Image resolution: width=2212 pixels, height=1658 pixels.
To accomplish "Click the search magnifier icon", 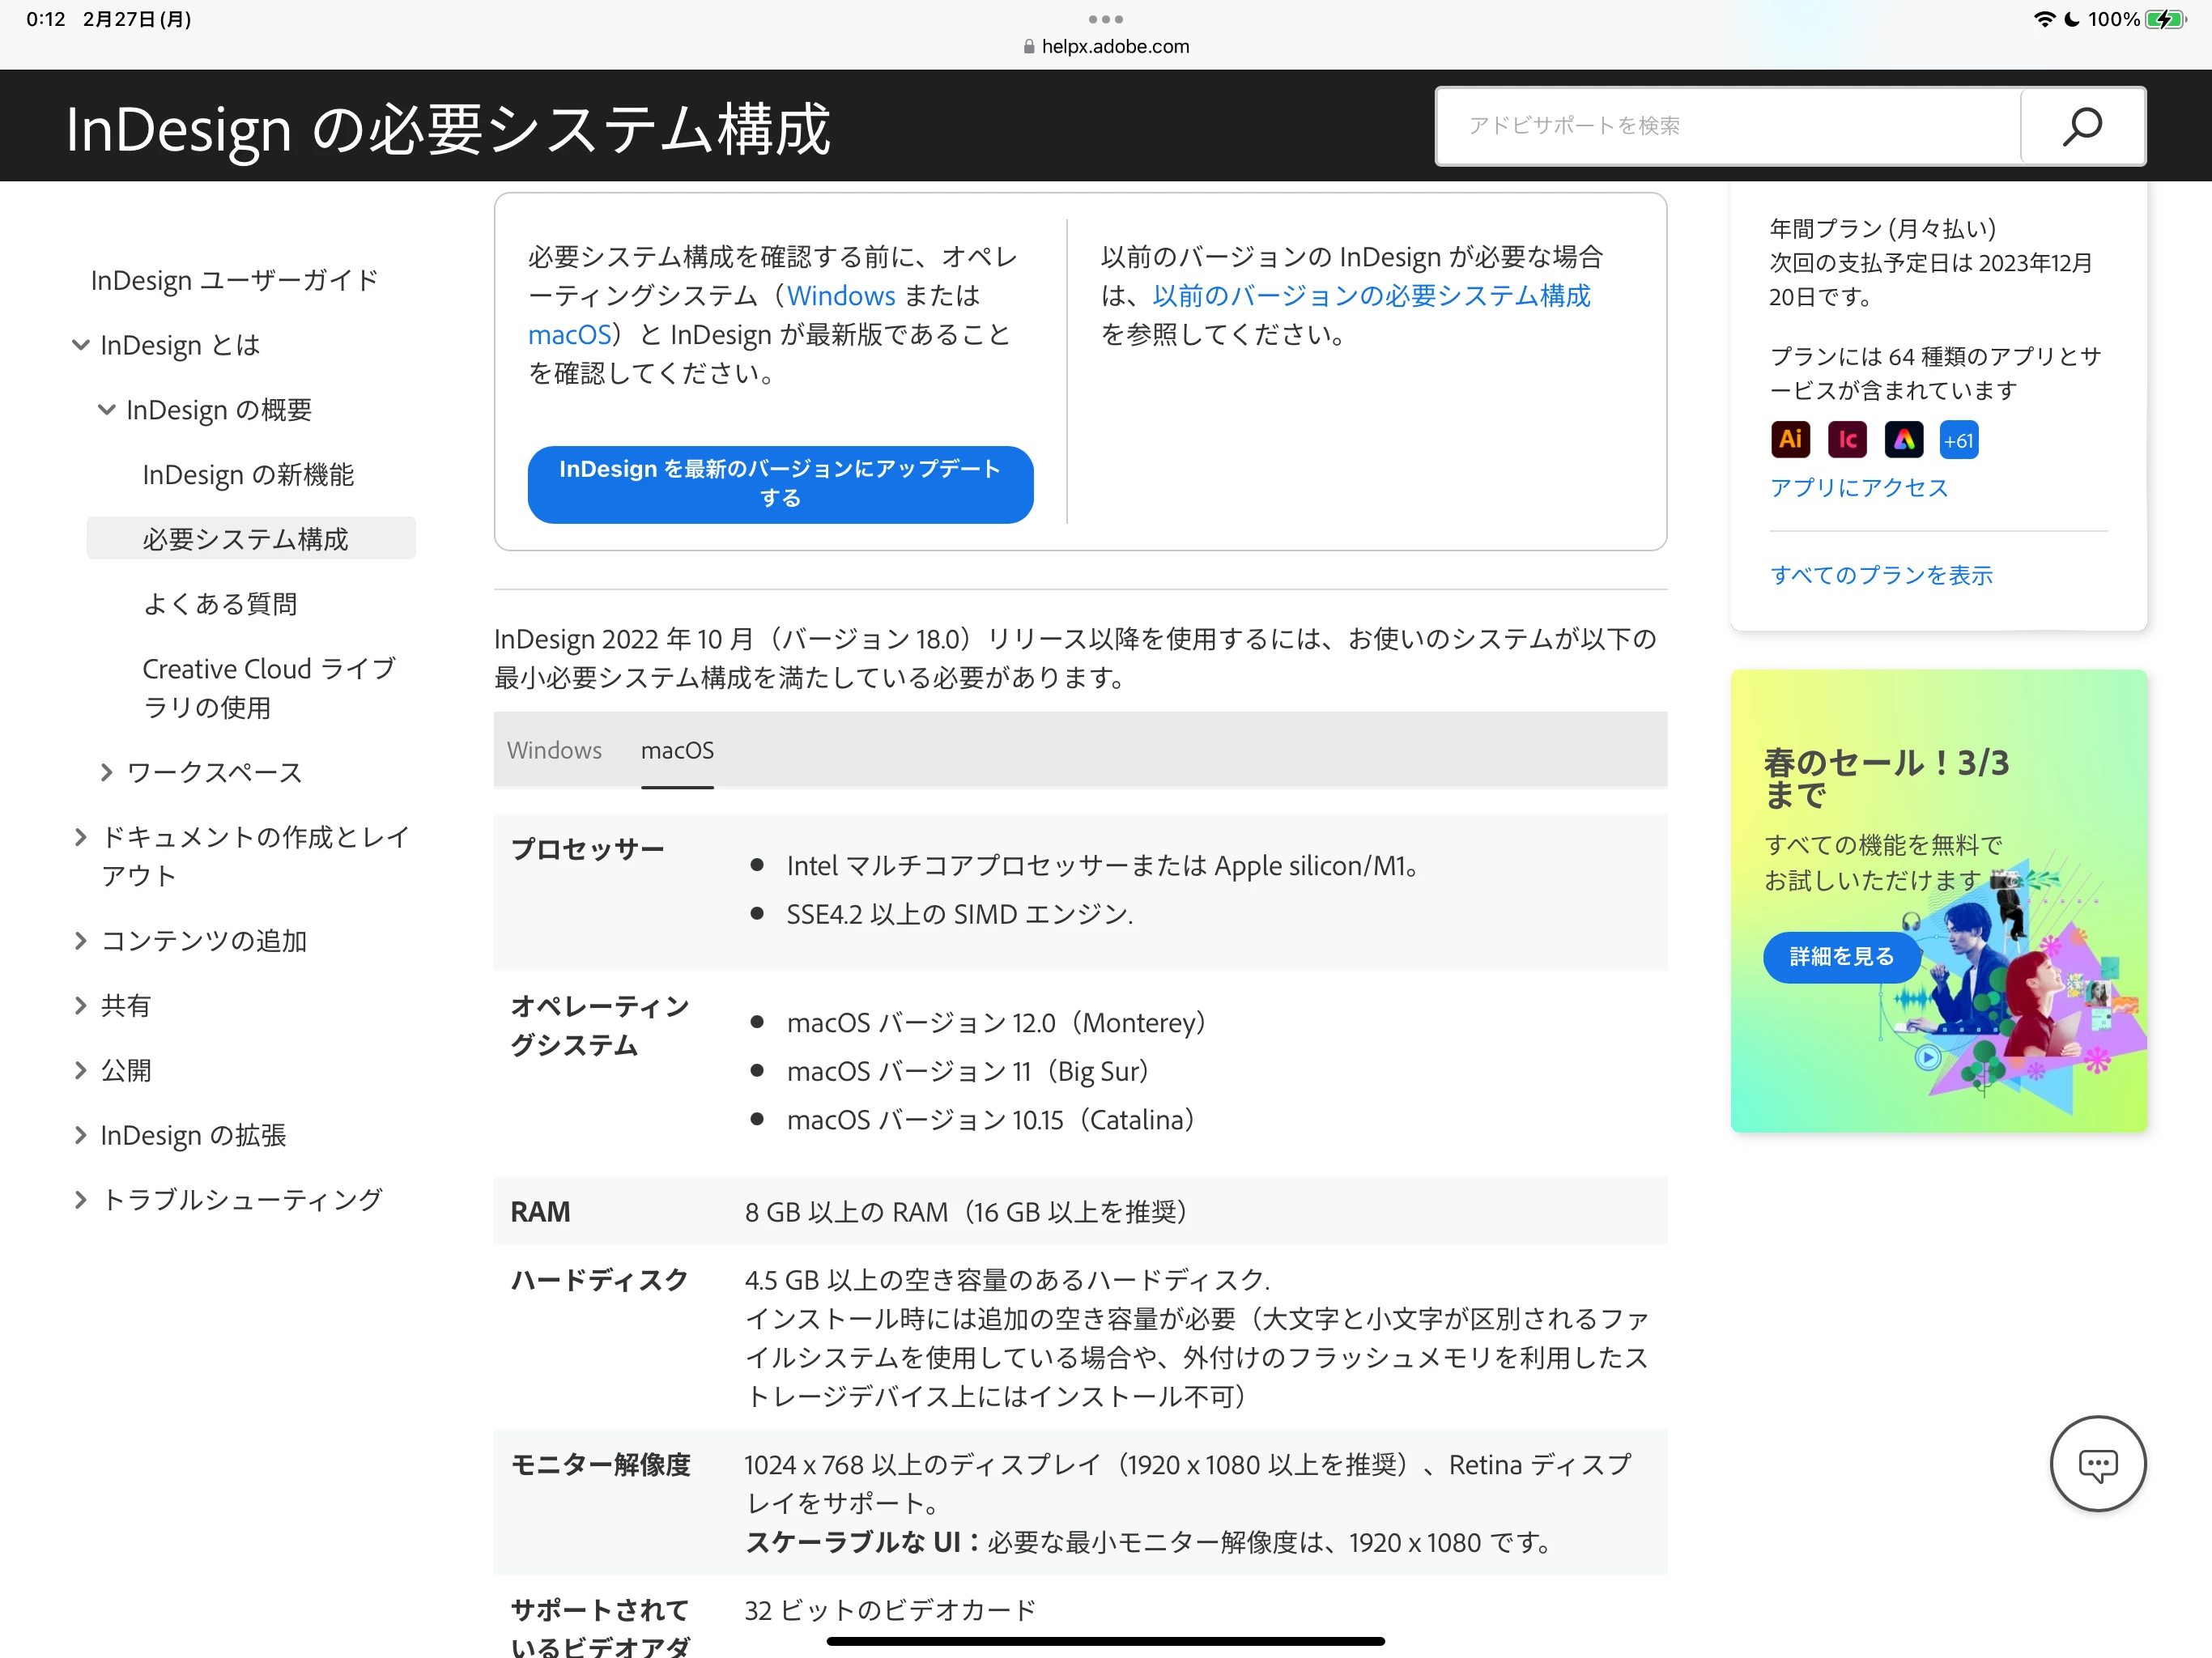I will click(x=2082, y=126).
